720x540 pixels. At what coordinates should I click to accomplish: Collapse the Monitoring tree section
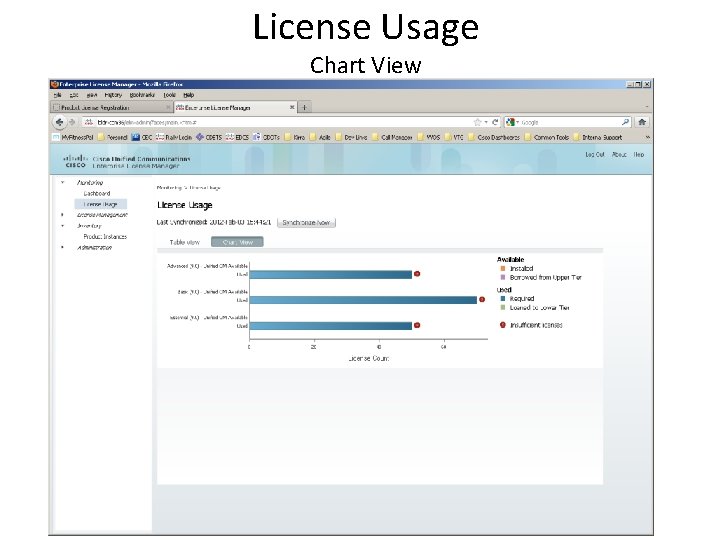click(62, 182)
